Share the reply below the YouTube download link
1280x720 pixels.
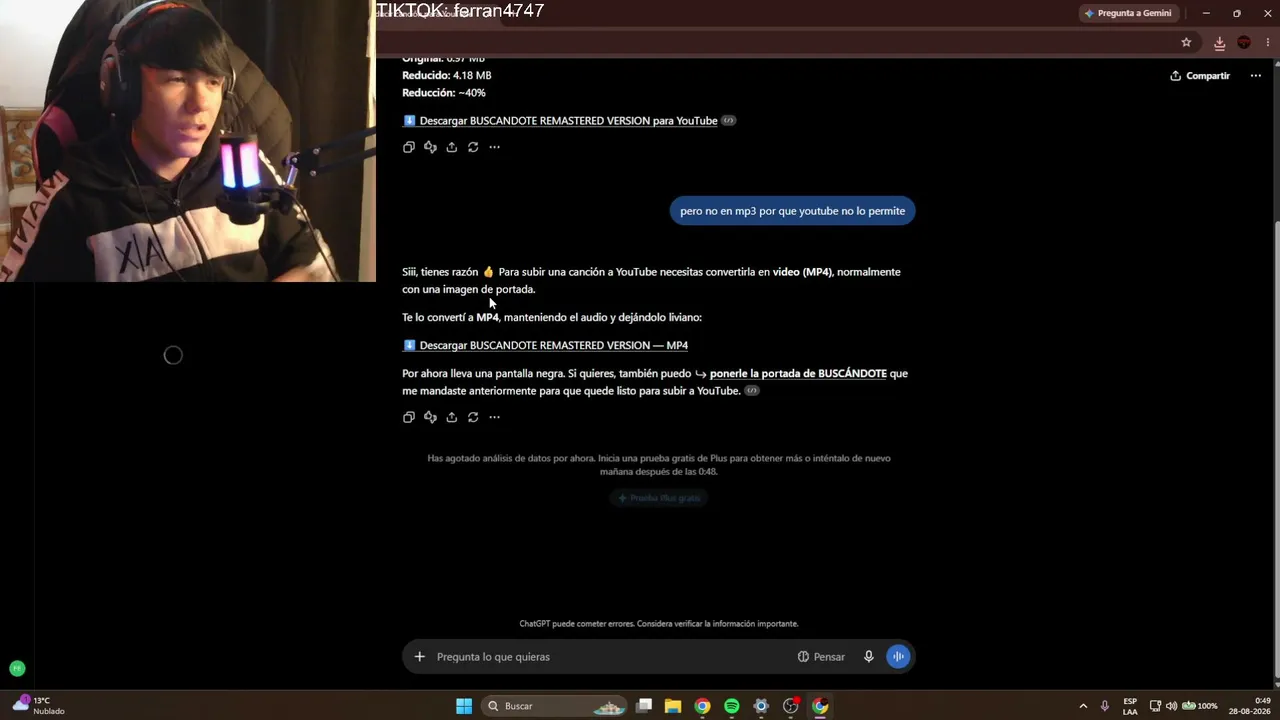[452, 147]
